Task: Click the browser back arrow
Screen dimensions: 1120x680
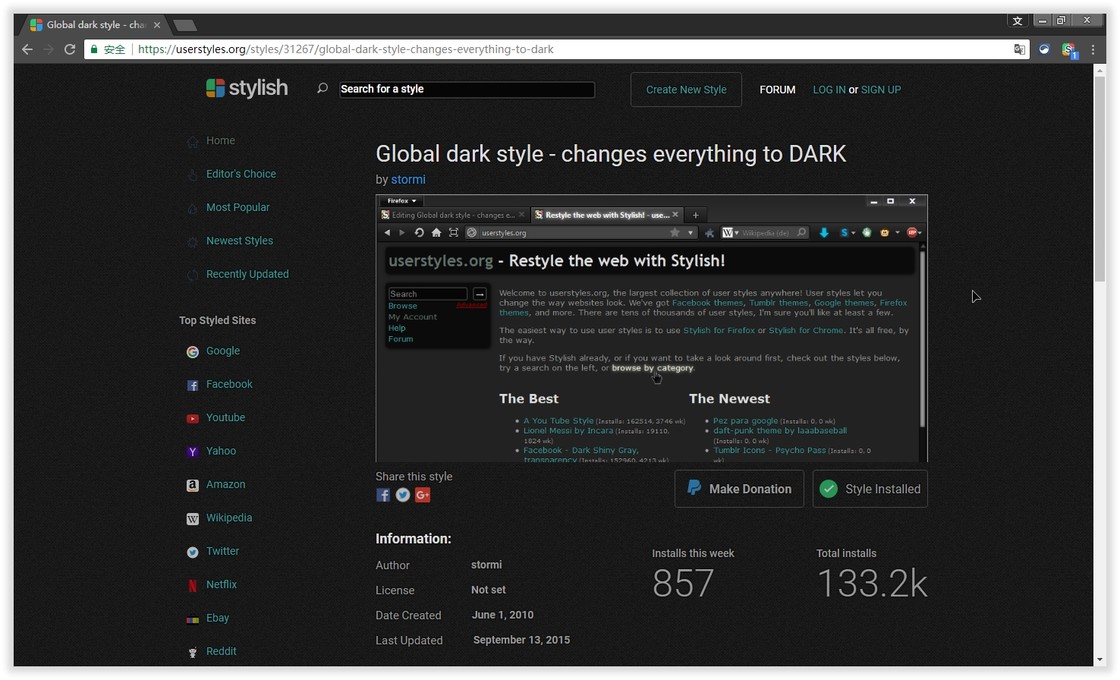Action: coord(27,49)
